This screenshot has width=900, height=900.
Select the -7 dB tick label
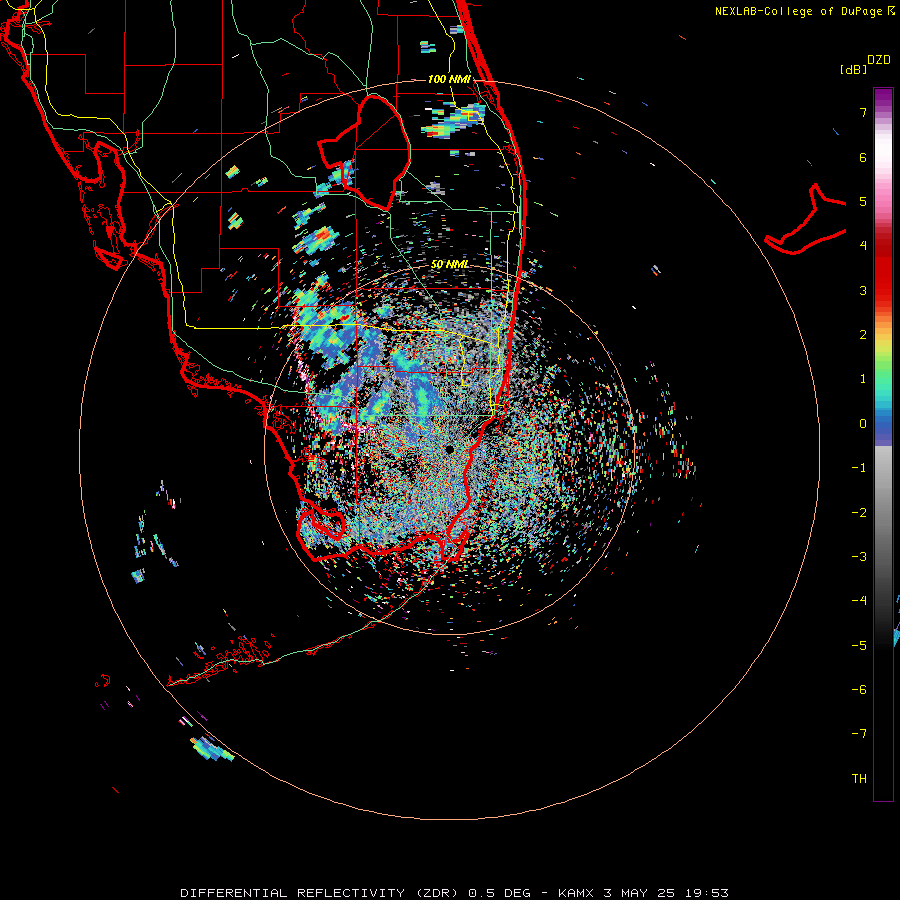pos(859,734)
